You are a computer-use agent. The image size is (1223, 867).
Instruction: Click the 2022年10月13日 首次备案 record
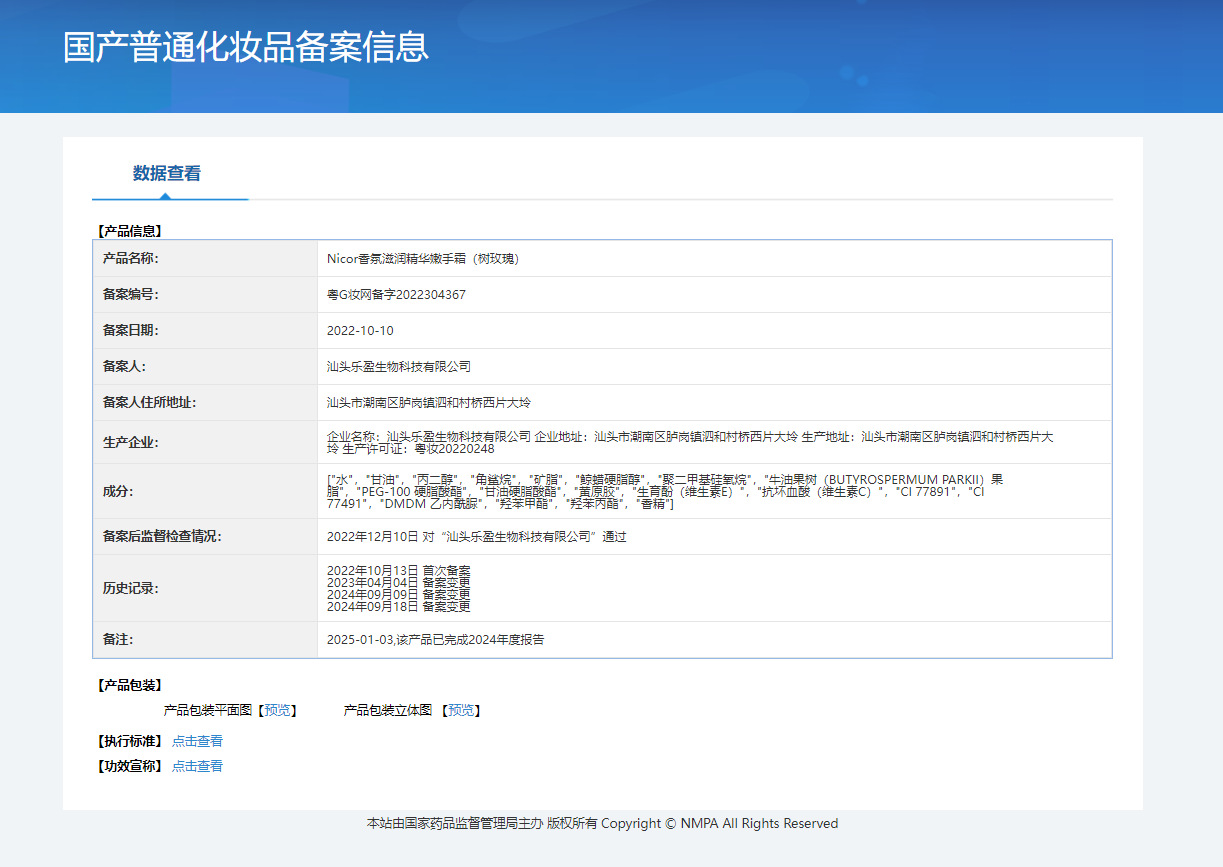pos(398,570)
